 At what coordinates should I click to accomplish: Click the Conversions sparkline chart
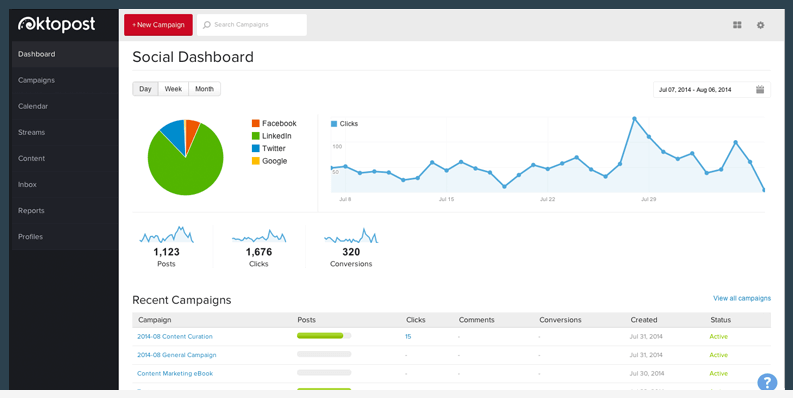click(x=351, y=236)
